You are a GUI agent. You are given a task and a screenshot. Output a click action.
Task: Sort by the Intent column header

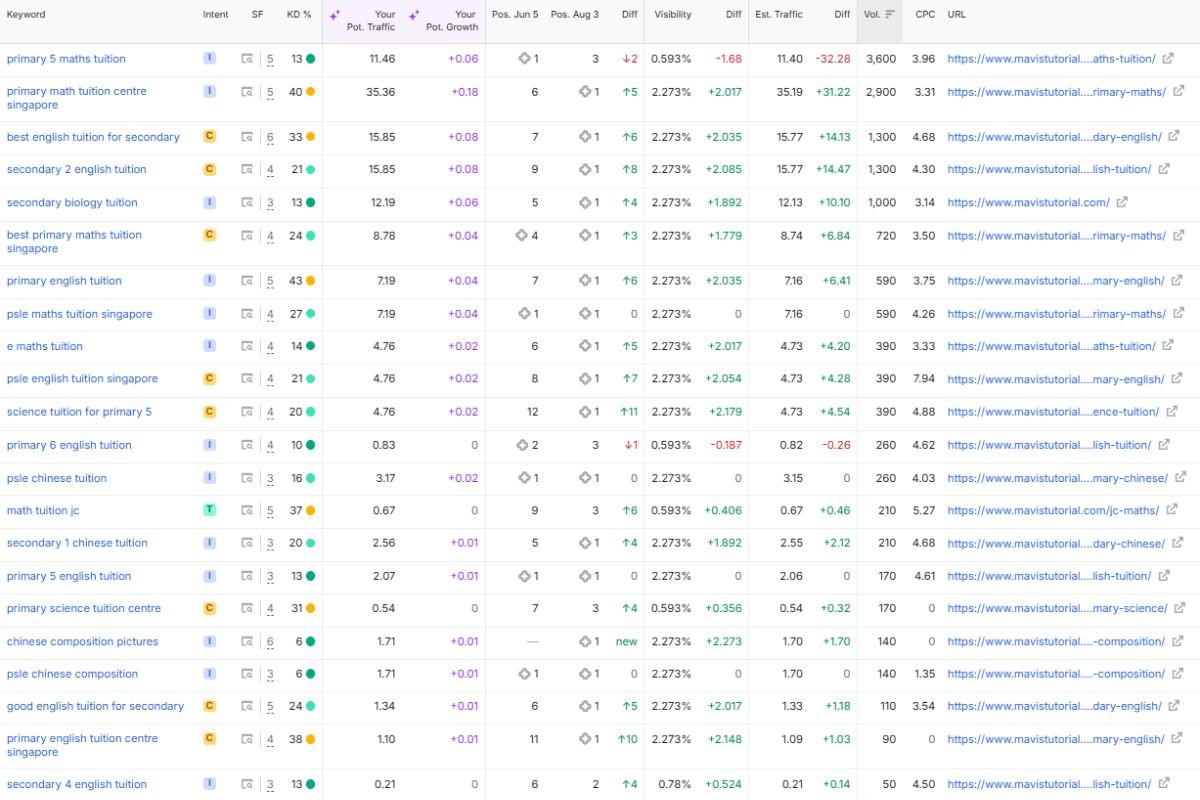click(x=215, y=15)
